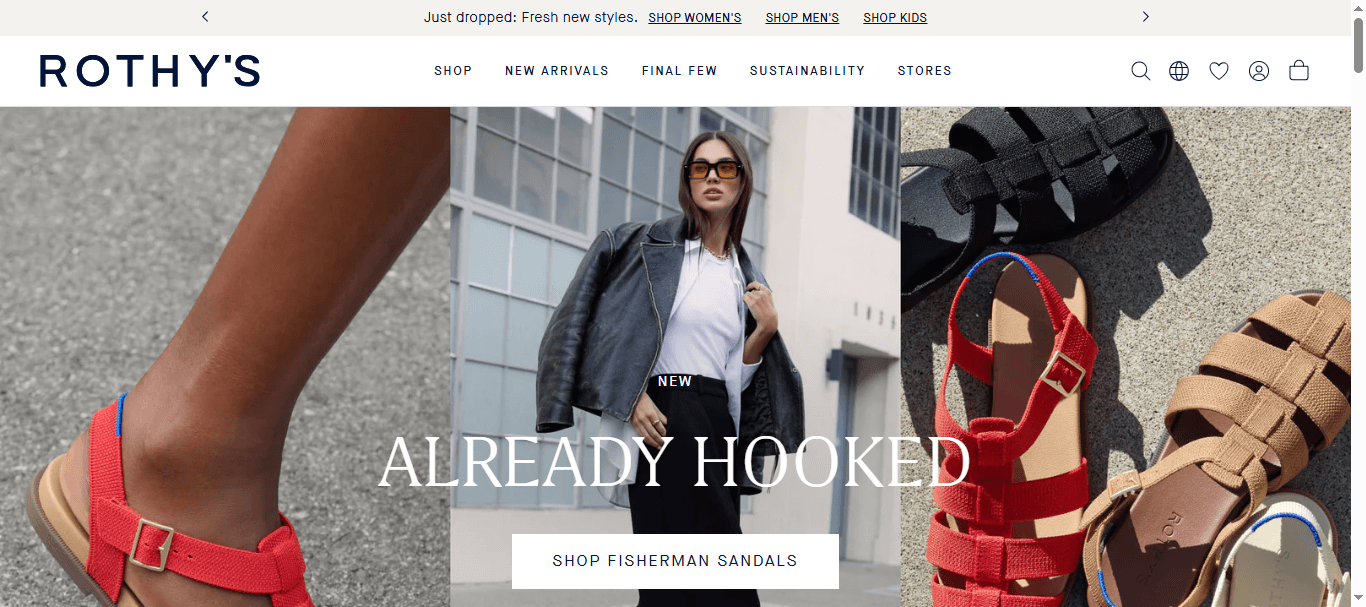Follow the Shop Kids link
The image size is (1366, 607).
pos(895,18)
